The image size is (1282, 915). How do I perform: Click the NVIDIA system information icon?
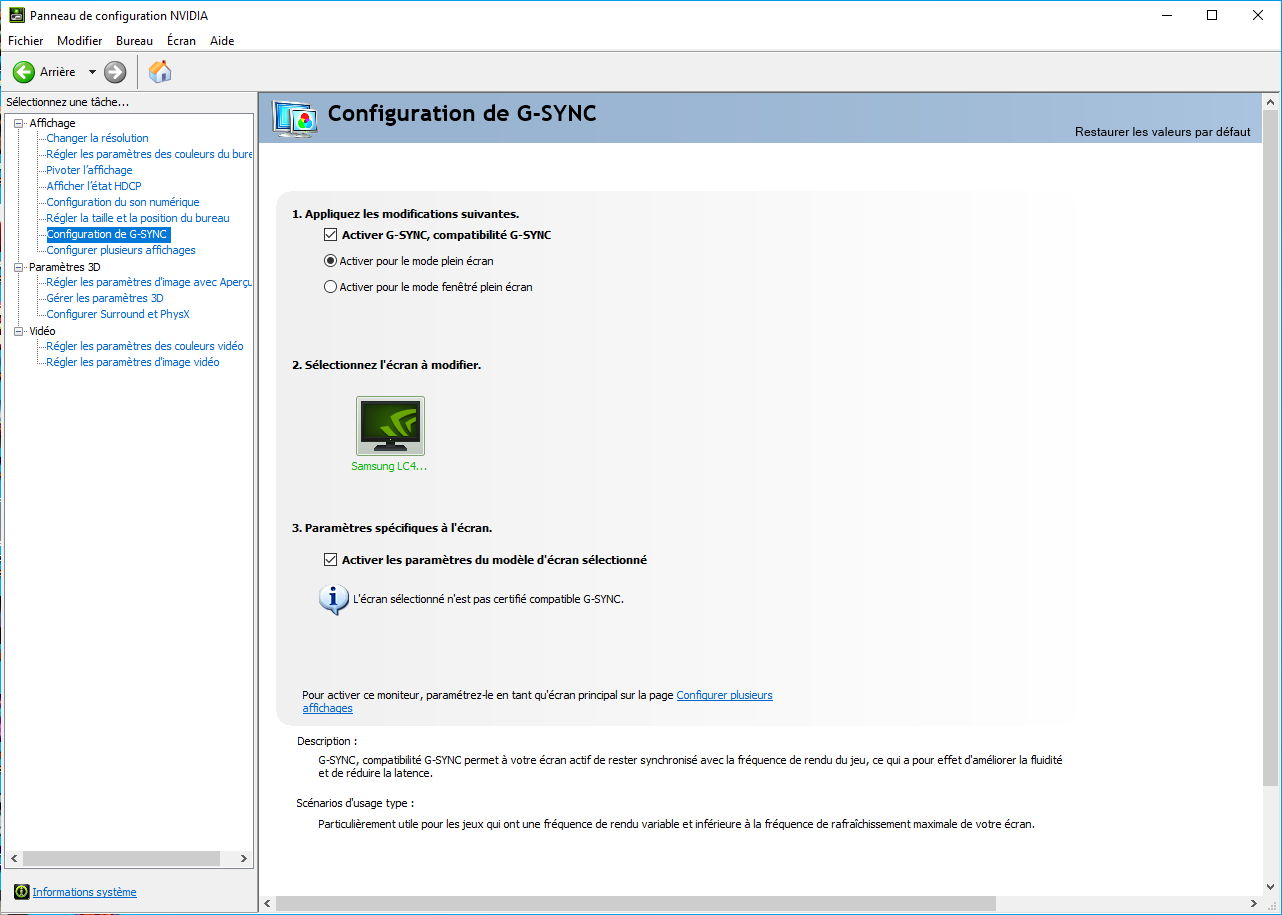(21, 892)
